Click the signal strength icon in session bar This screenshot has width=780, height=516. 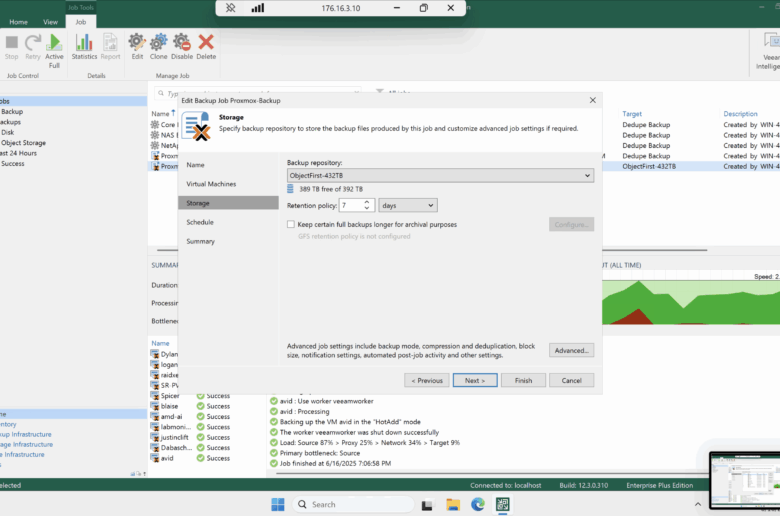(x=258, y=8)
